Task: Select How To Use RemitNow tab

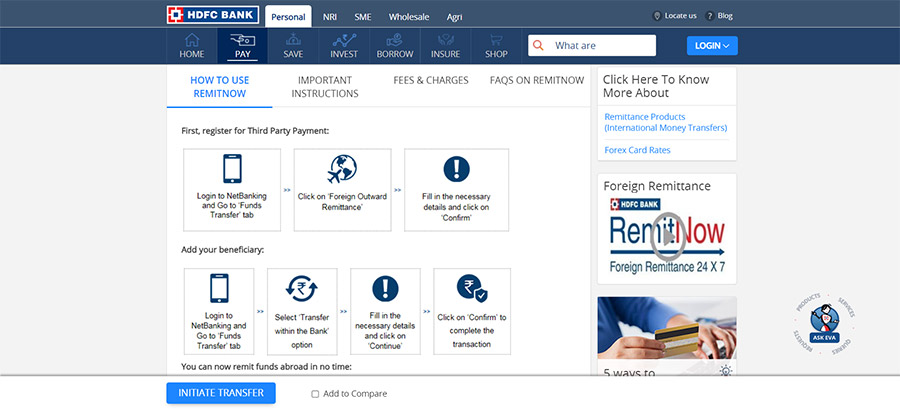Action: coord(219,87)
